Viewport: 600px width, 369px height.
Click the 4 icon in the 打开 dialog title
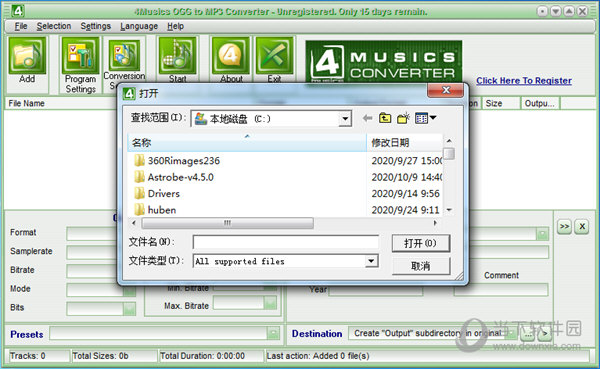pos(129,93)
